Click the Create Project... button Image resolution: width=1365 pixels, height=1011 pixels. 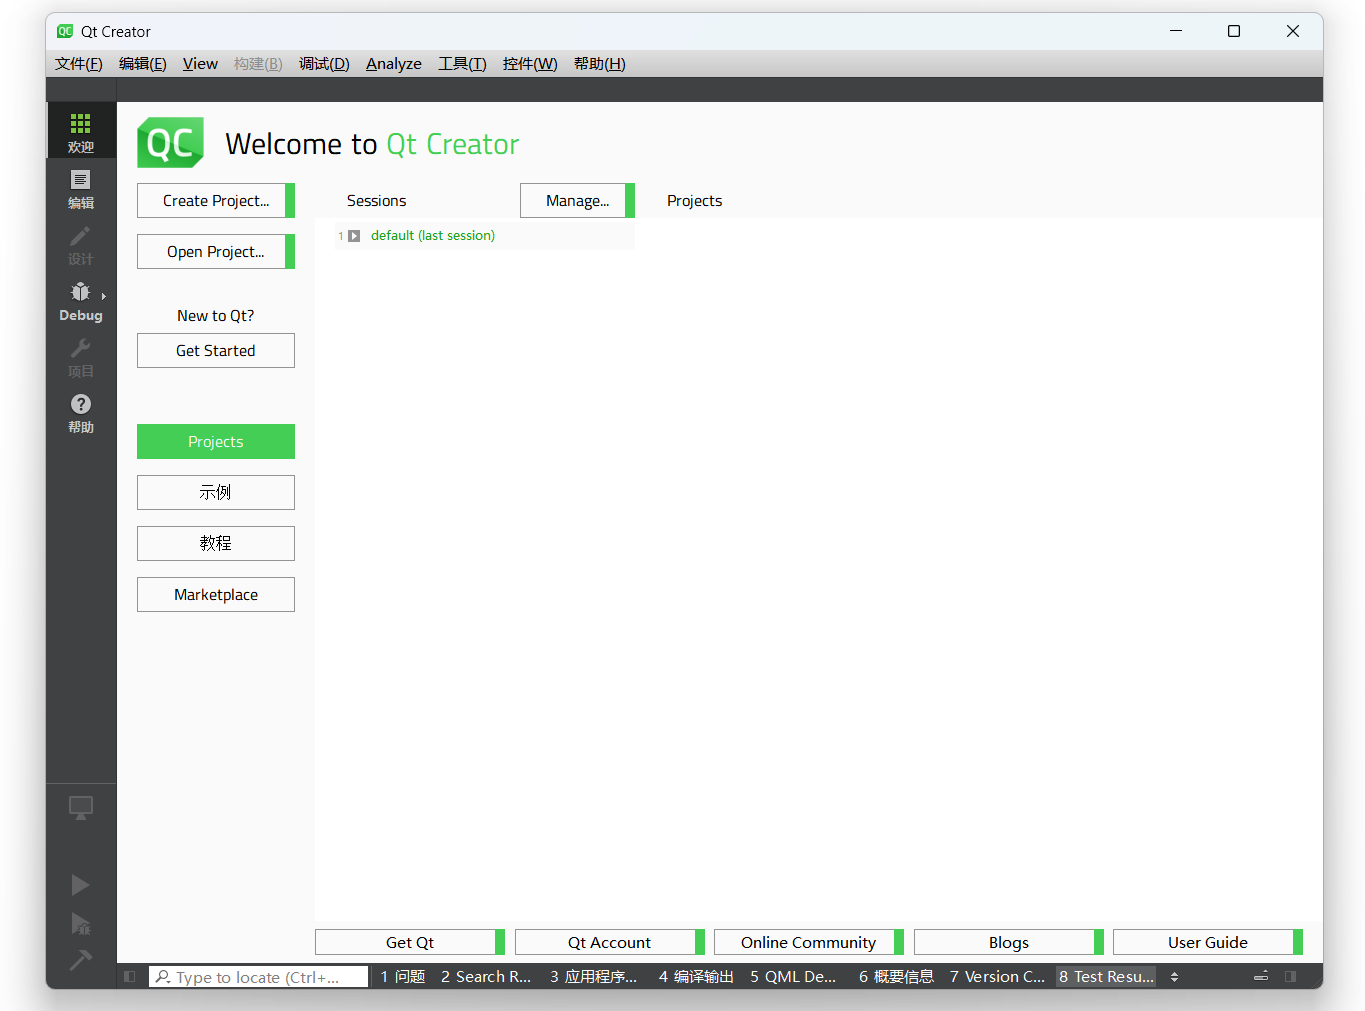click(216, 200)
